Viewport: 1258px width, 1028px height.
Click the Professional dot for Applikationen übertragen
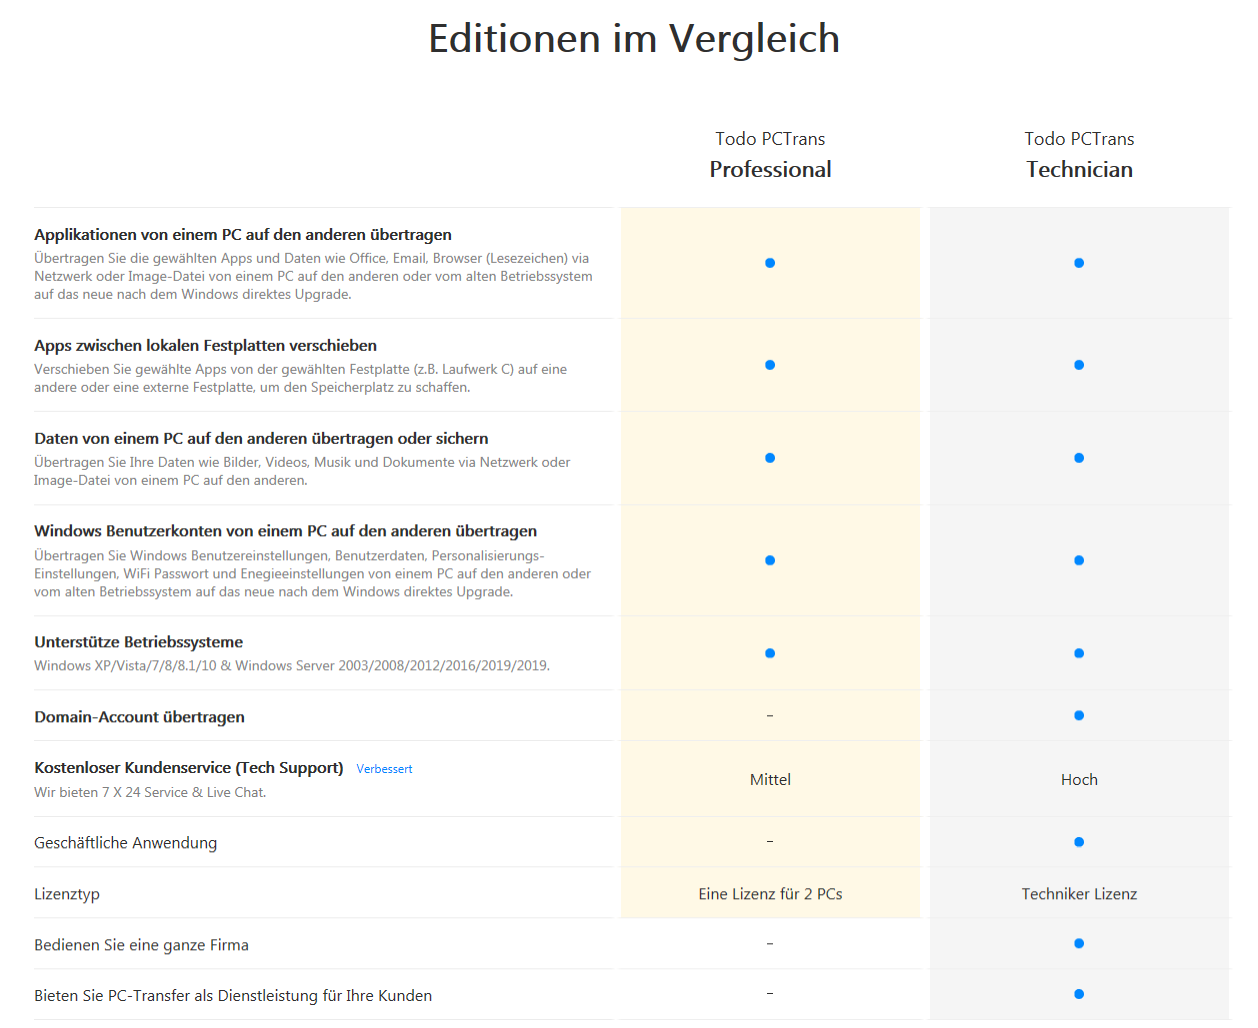[x=770, y=263]
